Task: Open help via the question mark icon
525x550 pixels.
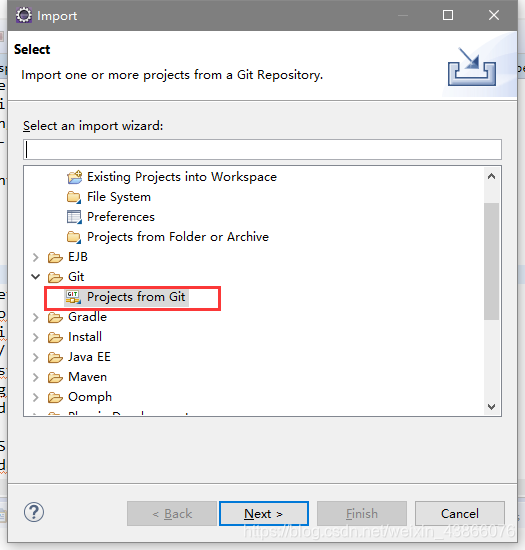Action: click(x=34, y=512)
